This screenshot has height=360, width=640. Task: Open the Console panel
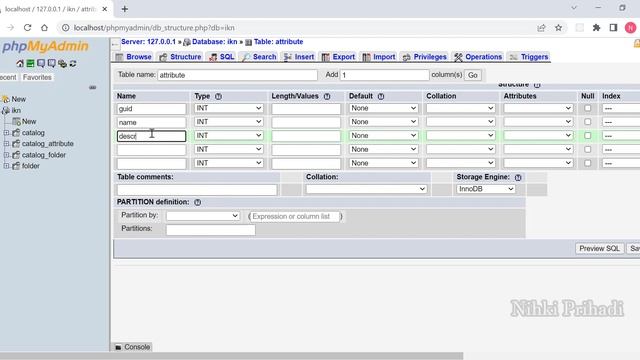point(133,347)
